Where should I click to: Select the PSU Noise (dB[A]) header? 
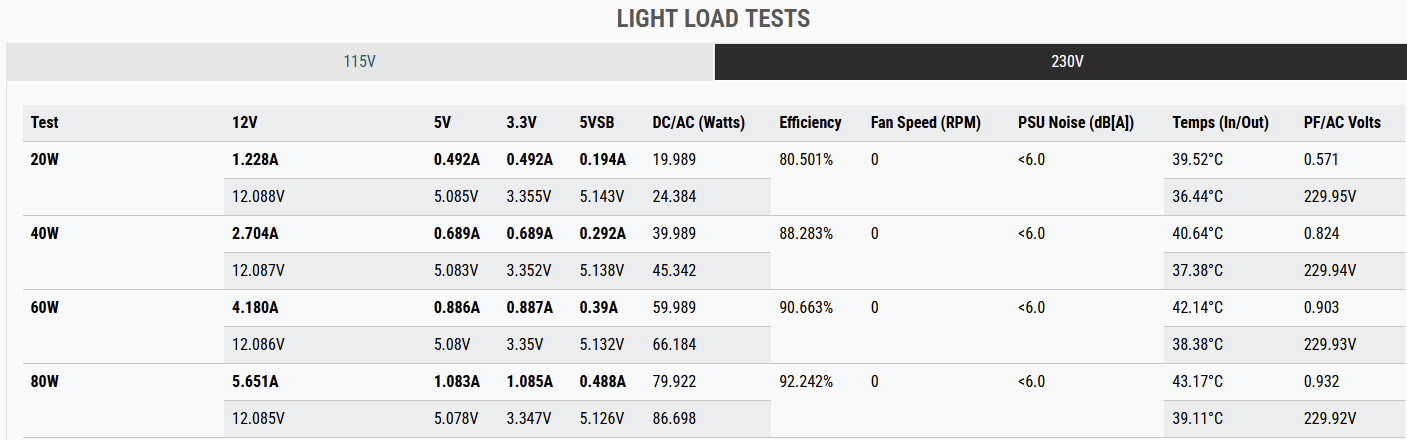tap(1076, 123)
